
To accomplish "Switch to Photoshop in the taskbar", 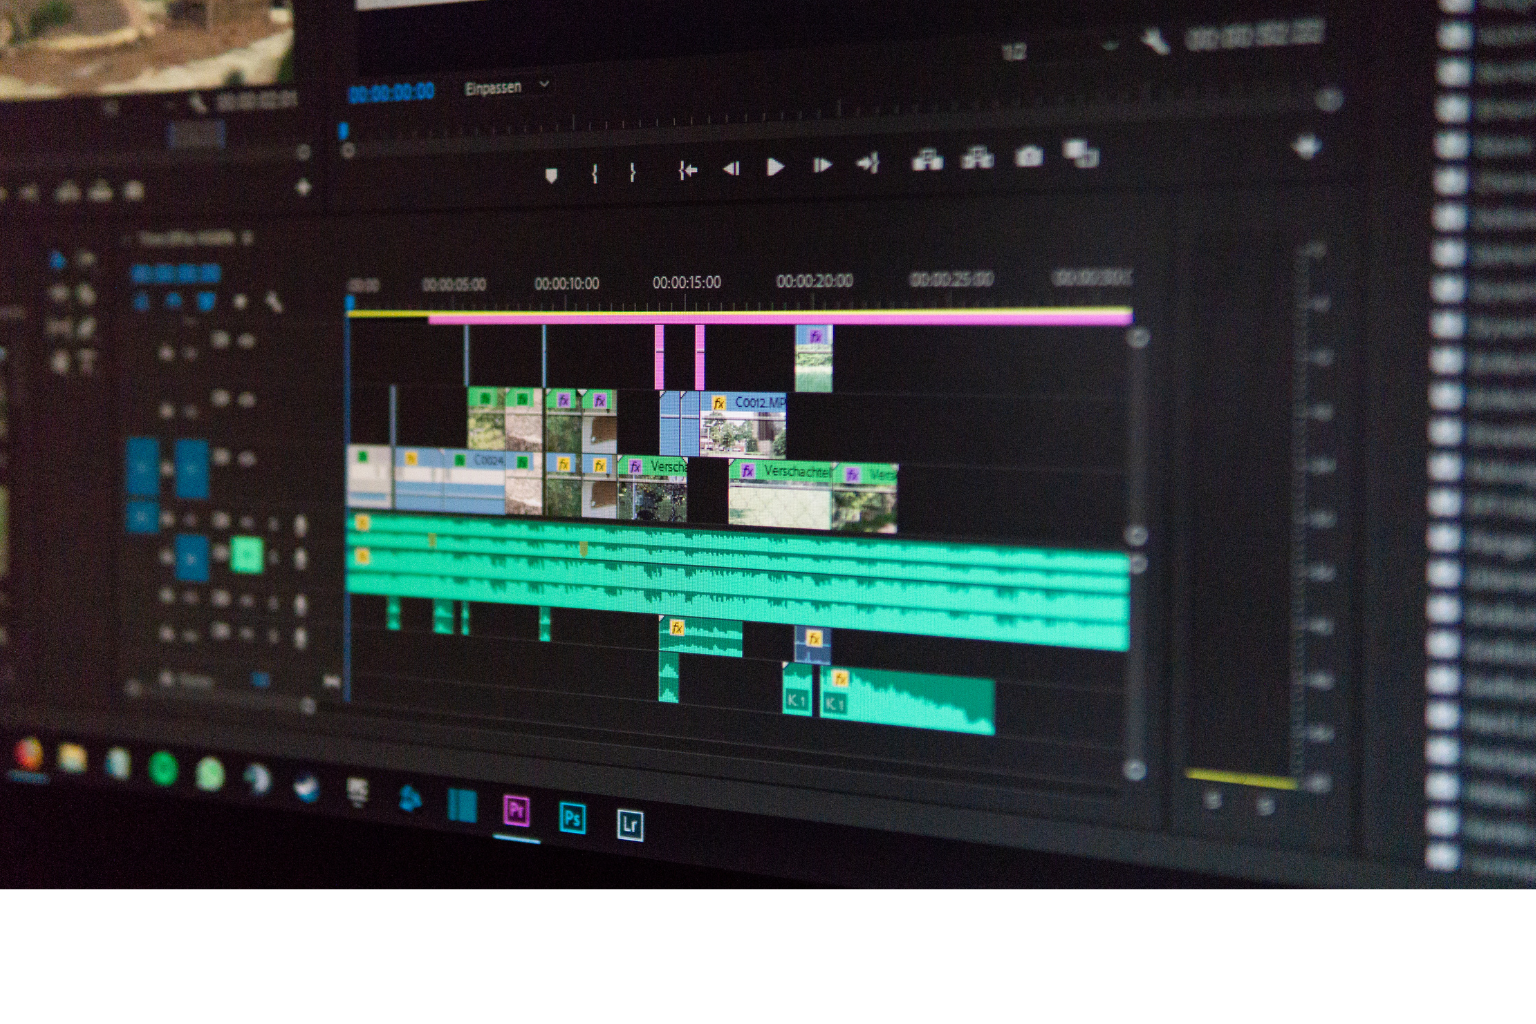I will (572, 818).
